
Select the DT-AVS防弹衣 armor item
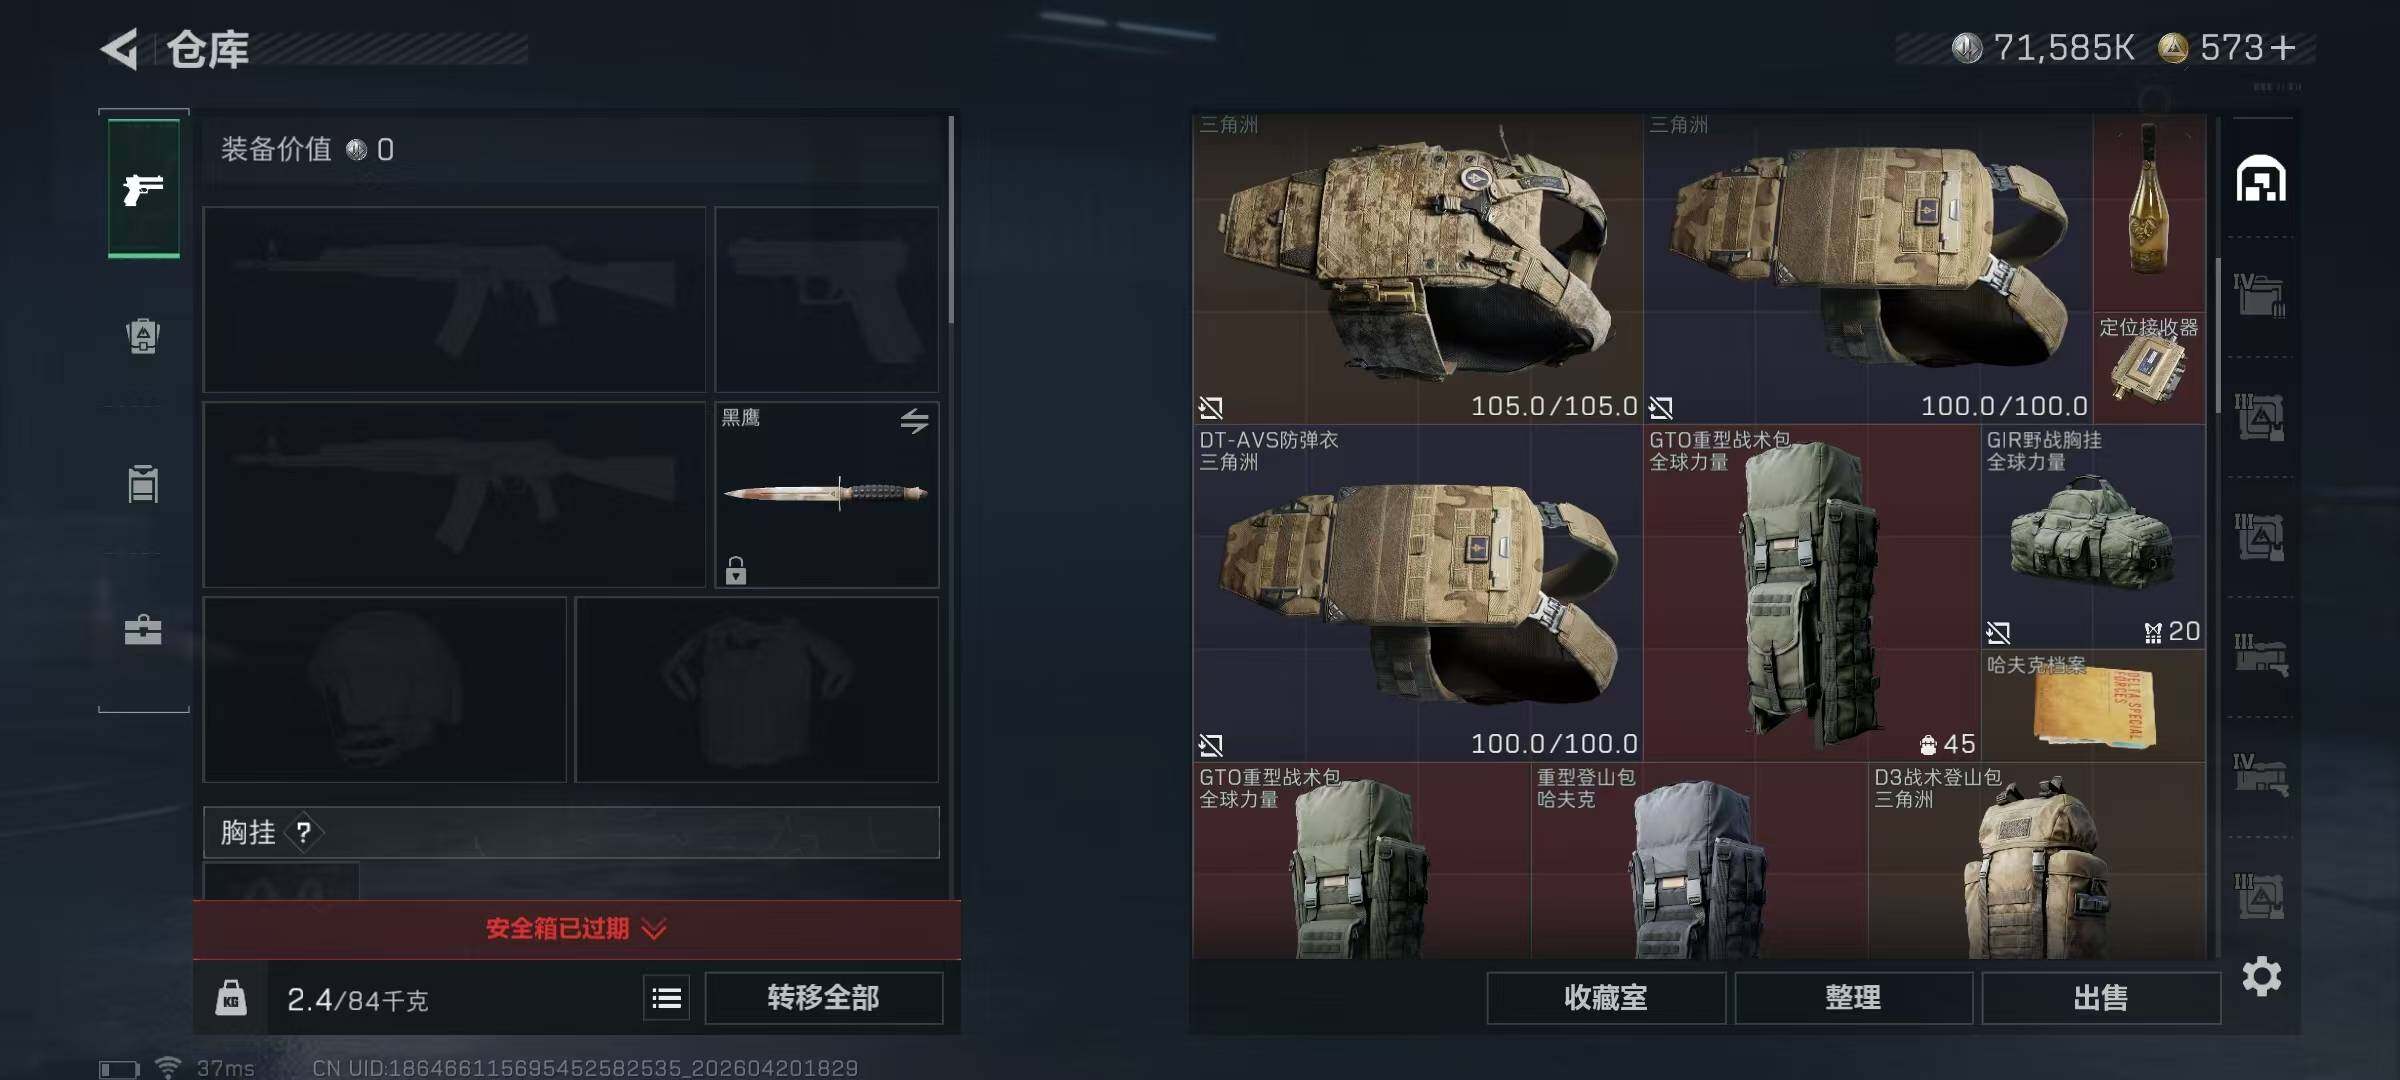click(1418, 594)
